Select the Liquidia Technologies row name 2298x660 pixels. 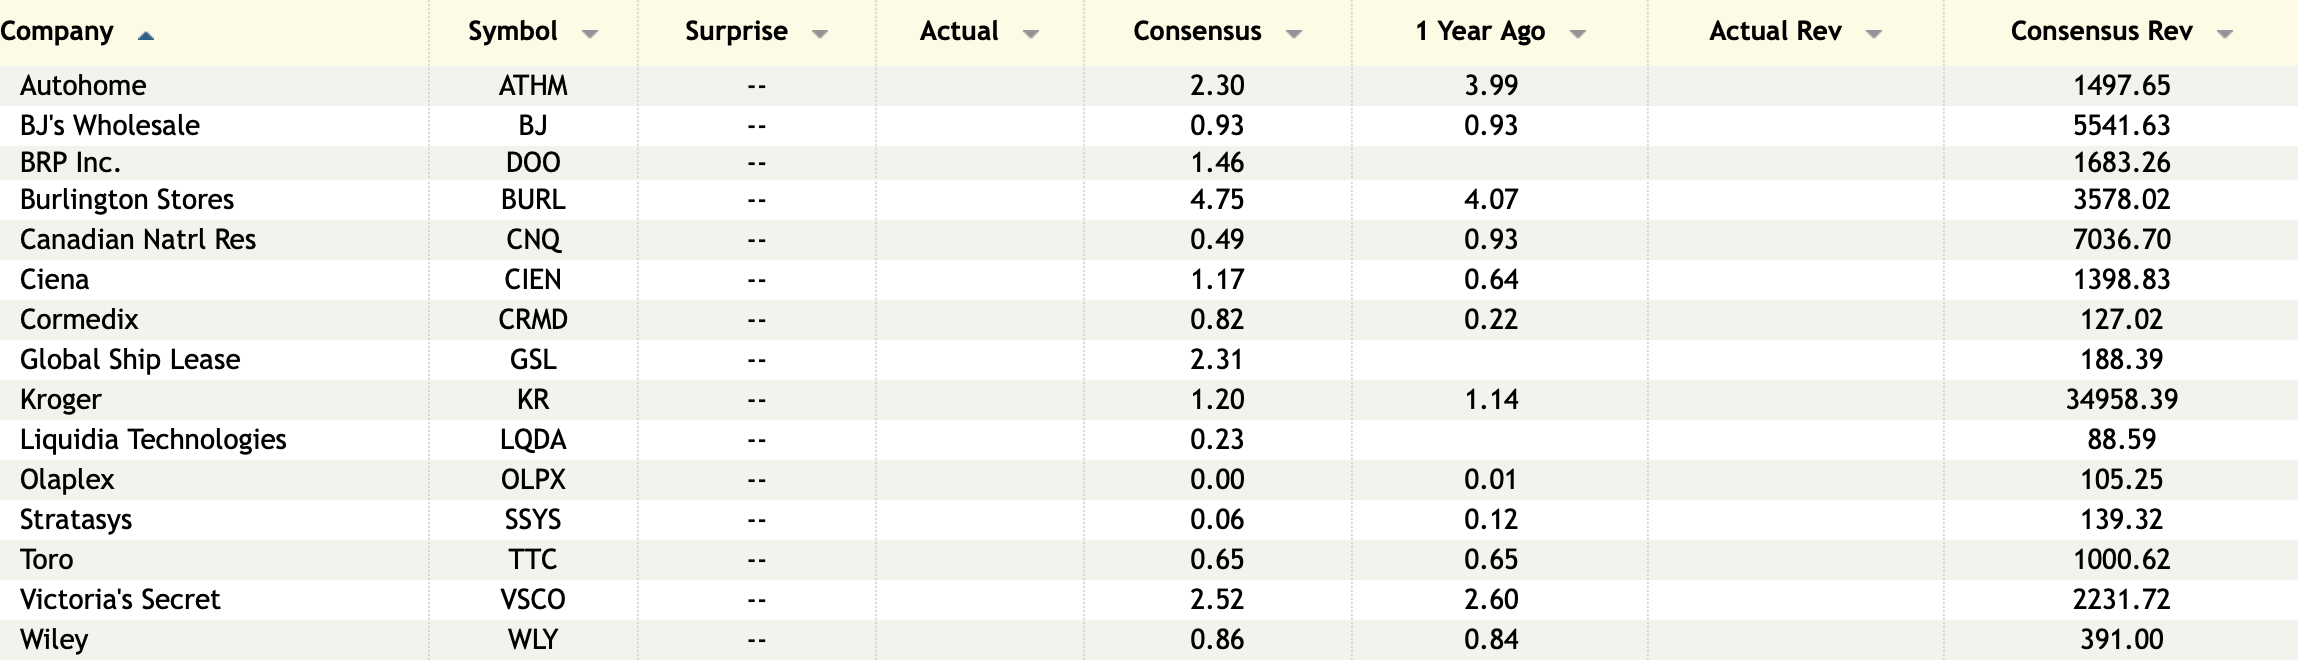pos(153,440)
